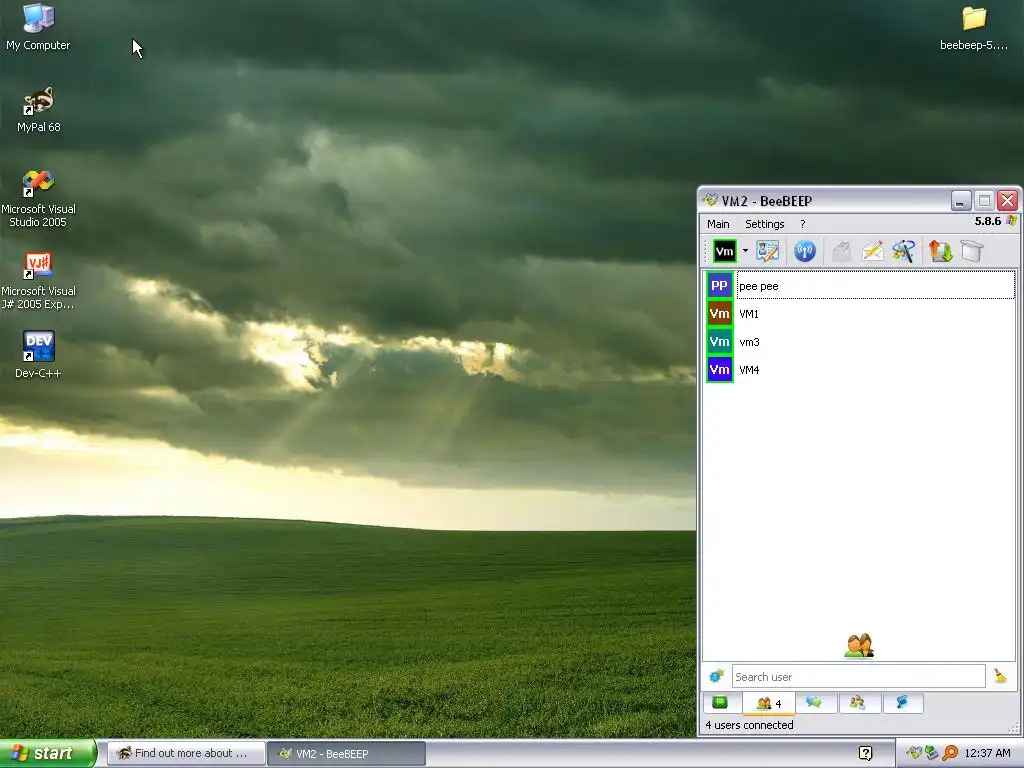Viewport: 1024px width, 768px height.
Task: Click the Search user field
Action: coord(858,677)
